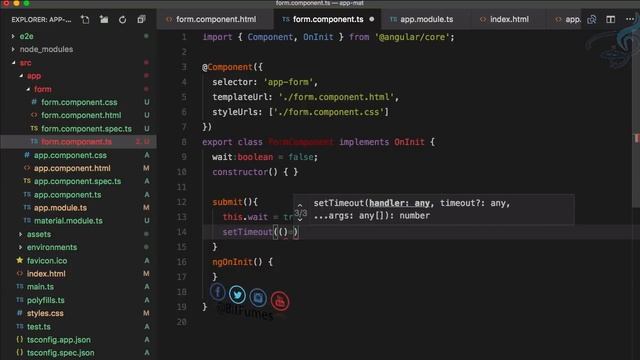Open form.component.html in the tree
This screenshot has height=360, width=640.
[81, 115]
